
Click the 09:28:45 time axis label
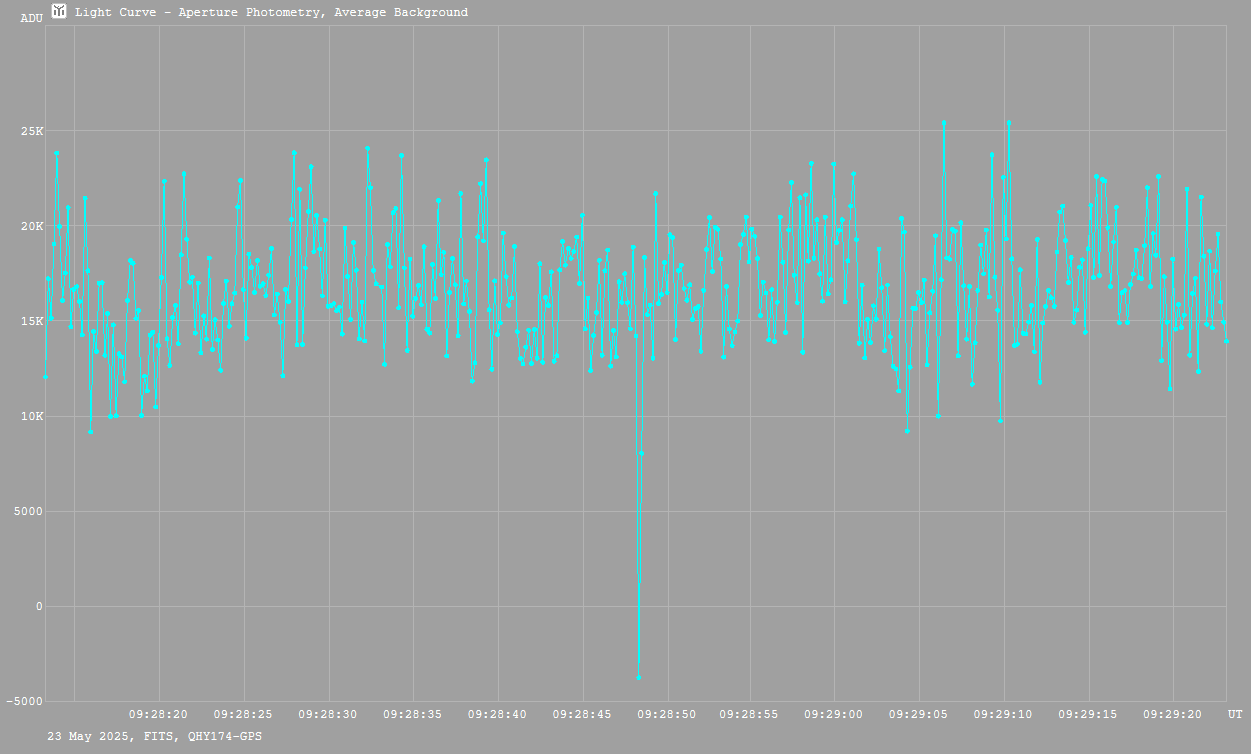pyautogui.click(x=581, y=715)
